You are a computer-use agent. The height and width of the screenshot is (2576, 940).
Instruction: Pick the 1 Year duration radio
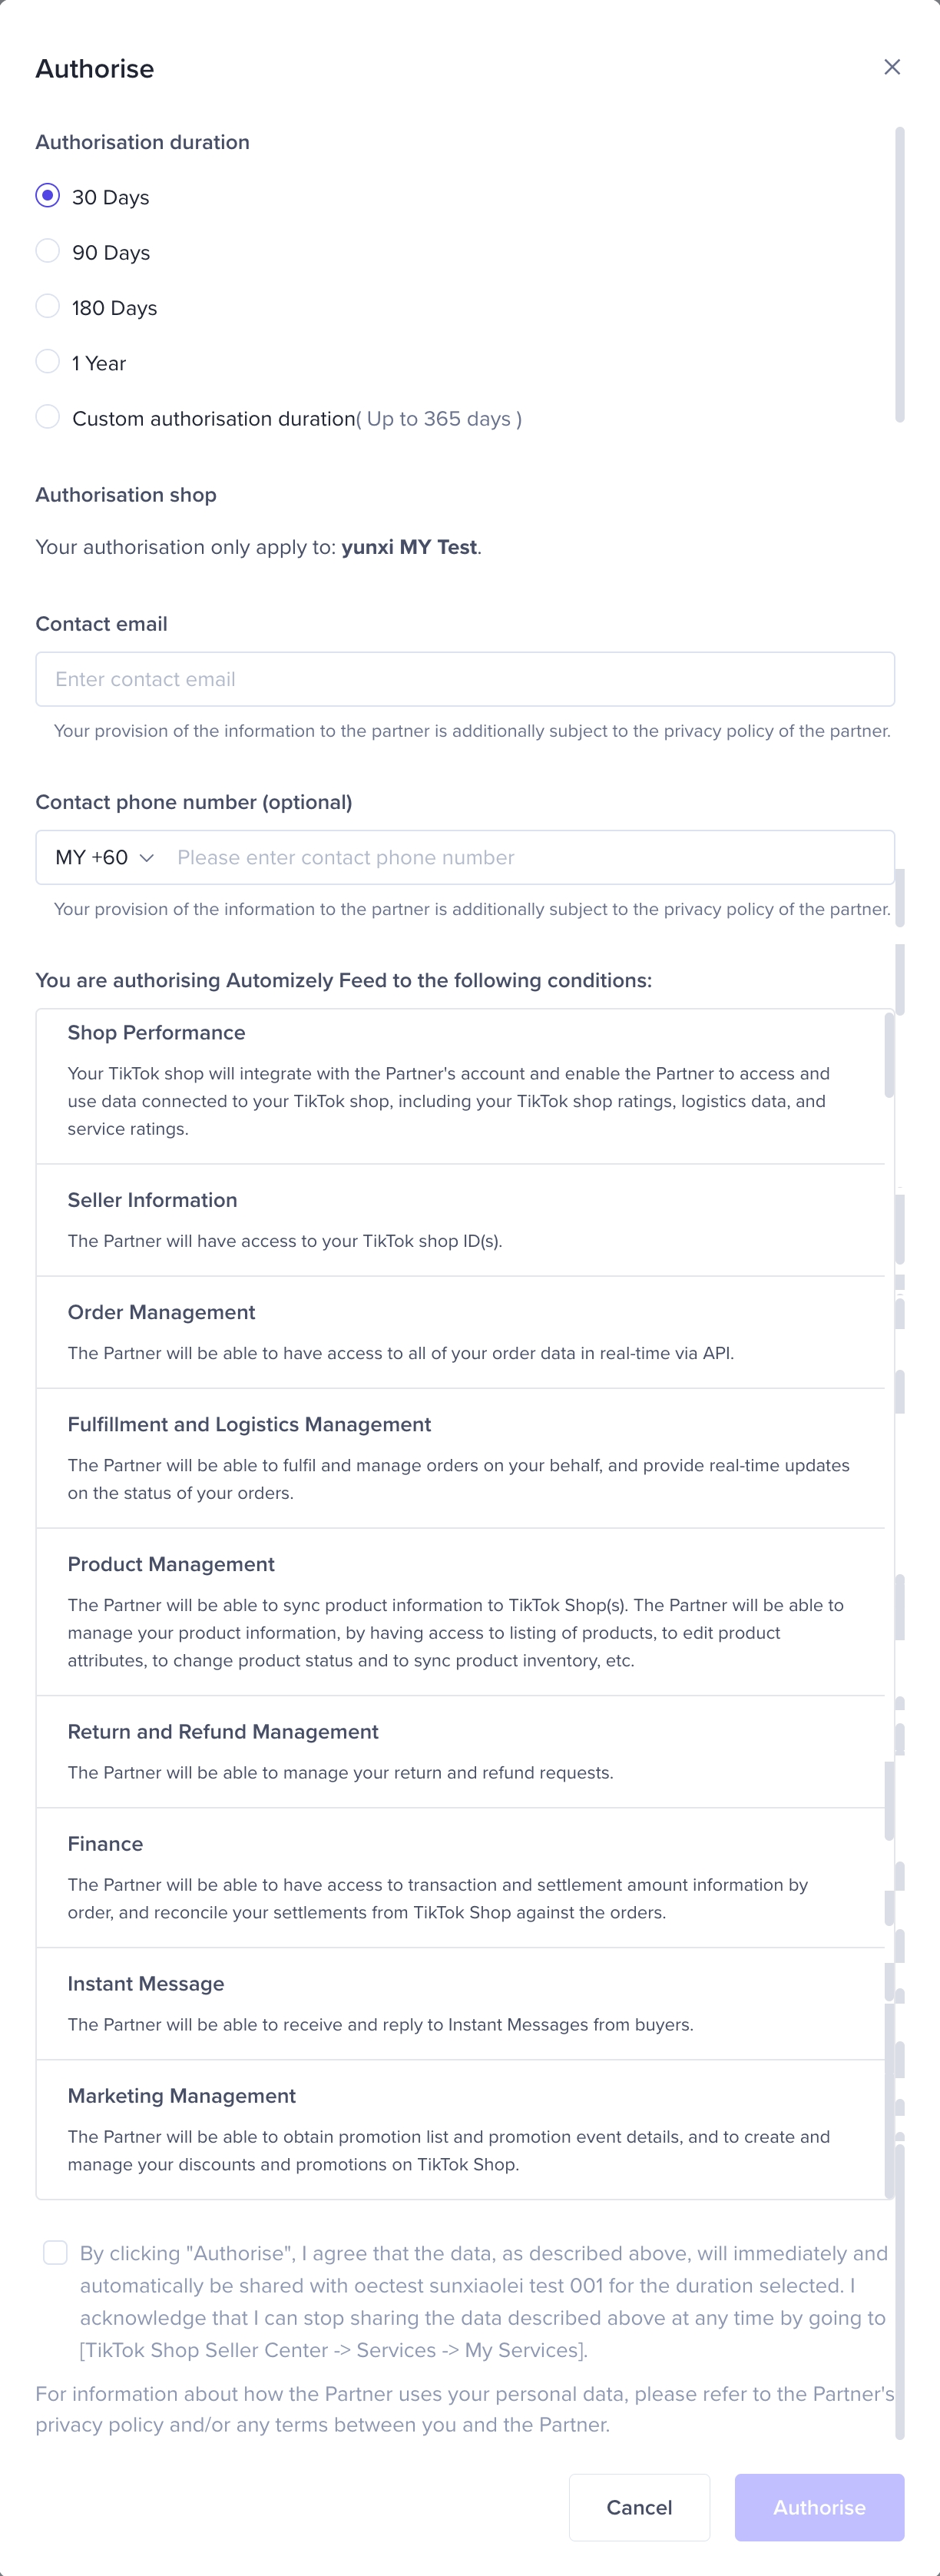48,362
